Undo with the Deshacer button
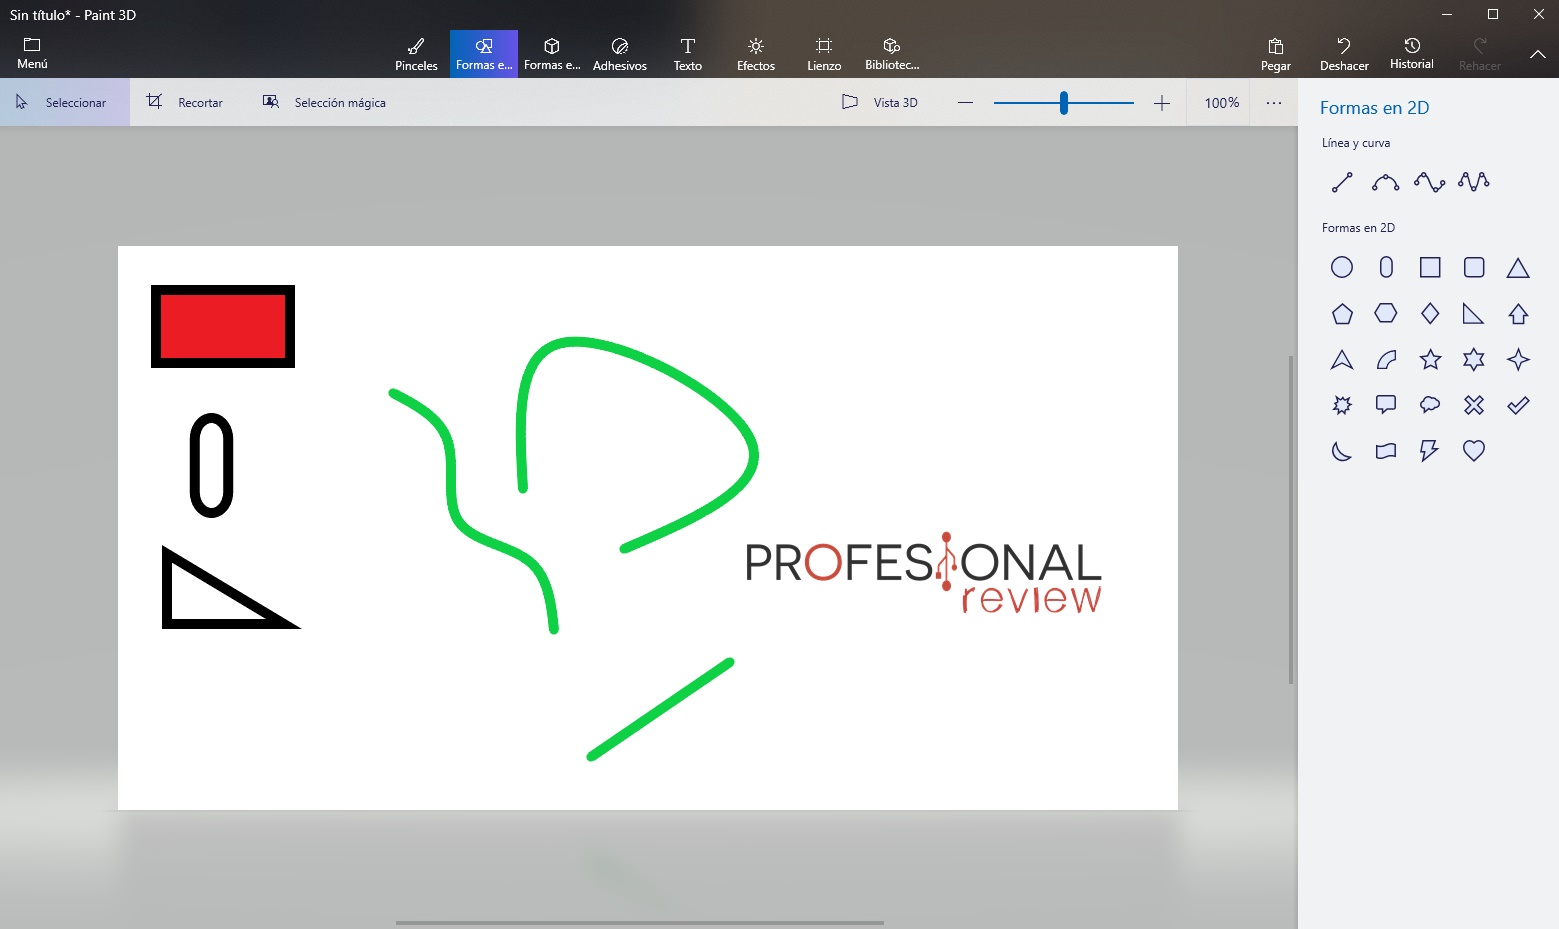The width and height of the screenshot is (1559, 929). [1343, 52]
